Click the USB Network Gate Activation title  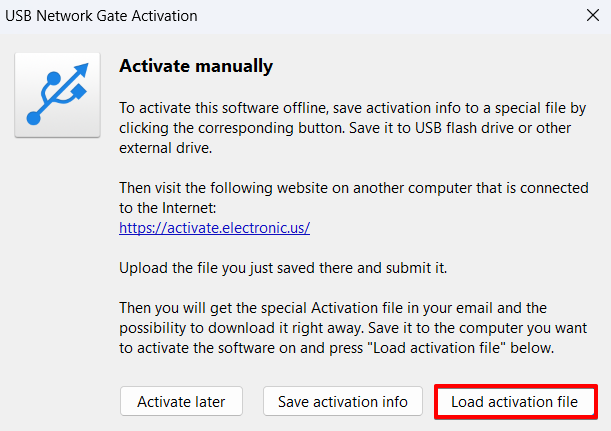coord(101,16)
